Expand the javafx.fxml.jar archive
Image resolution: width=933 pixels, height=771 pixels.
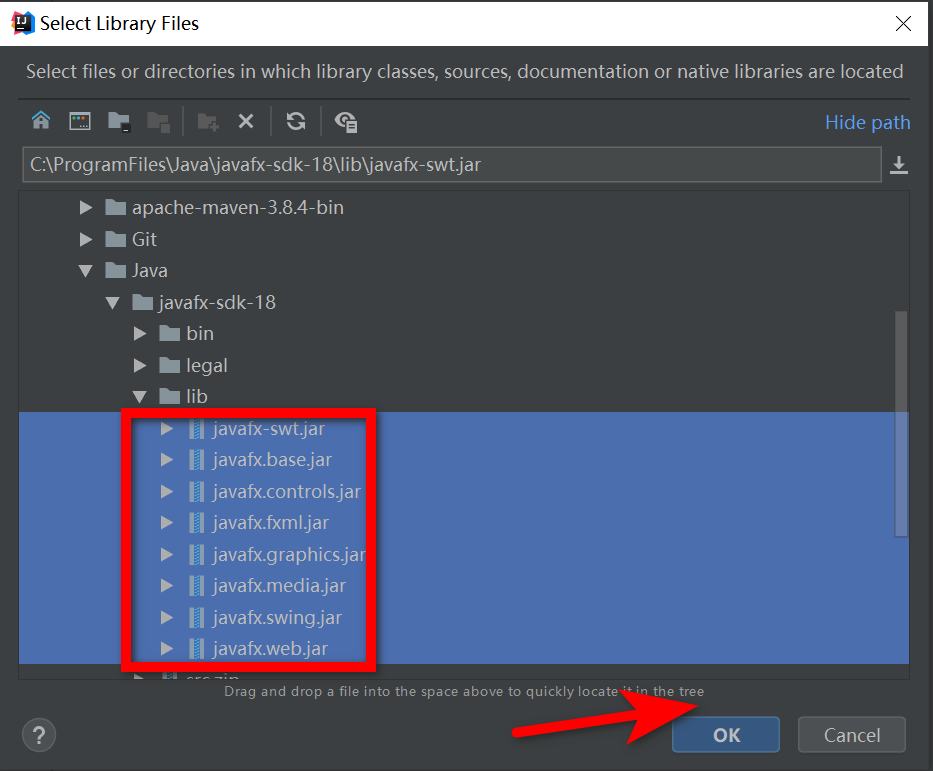click(167, 523)
